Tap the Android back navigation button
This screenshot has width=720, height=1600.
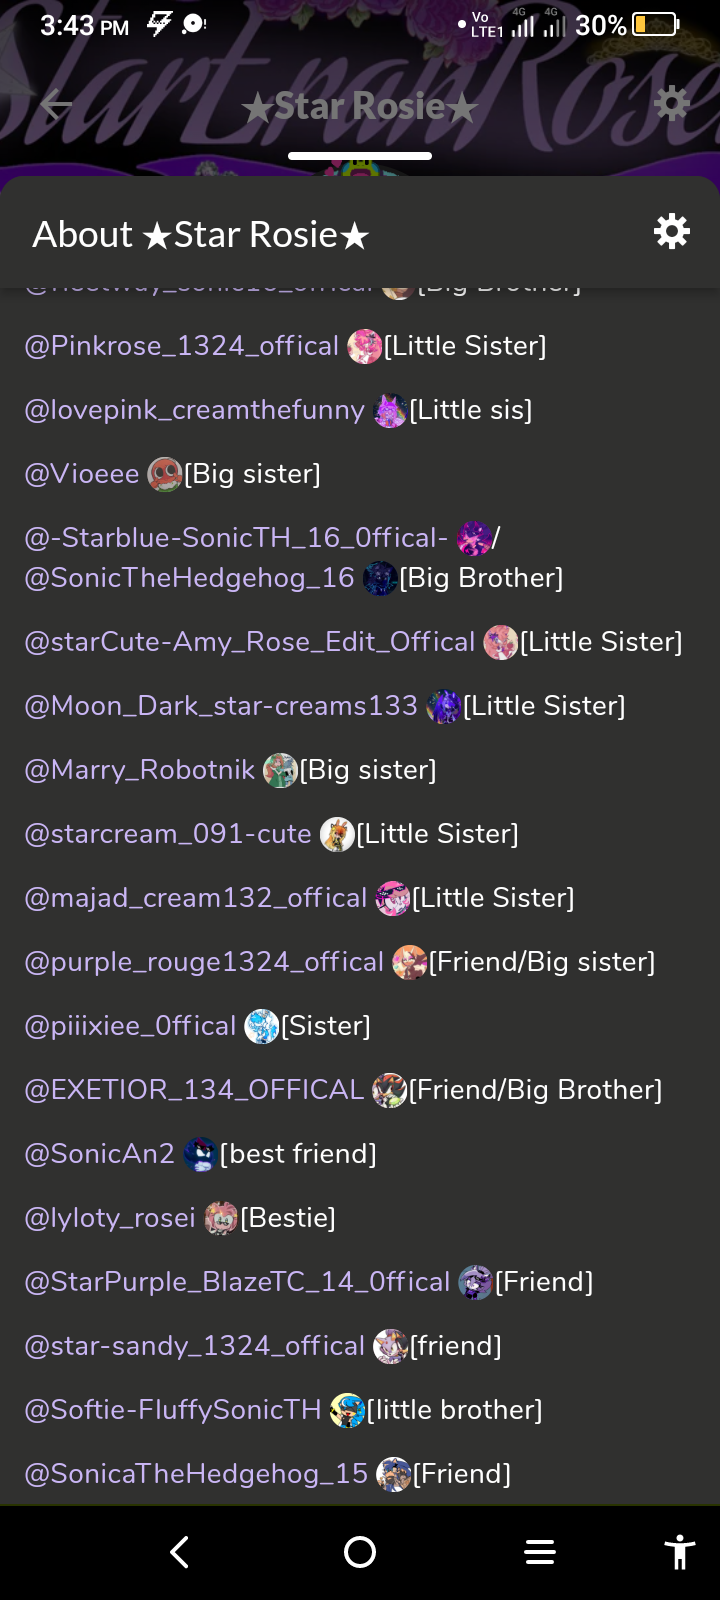[x=180, y=1552]
